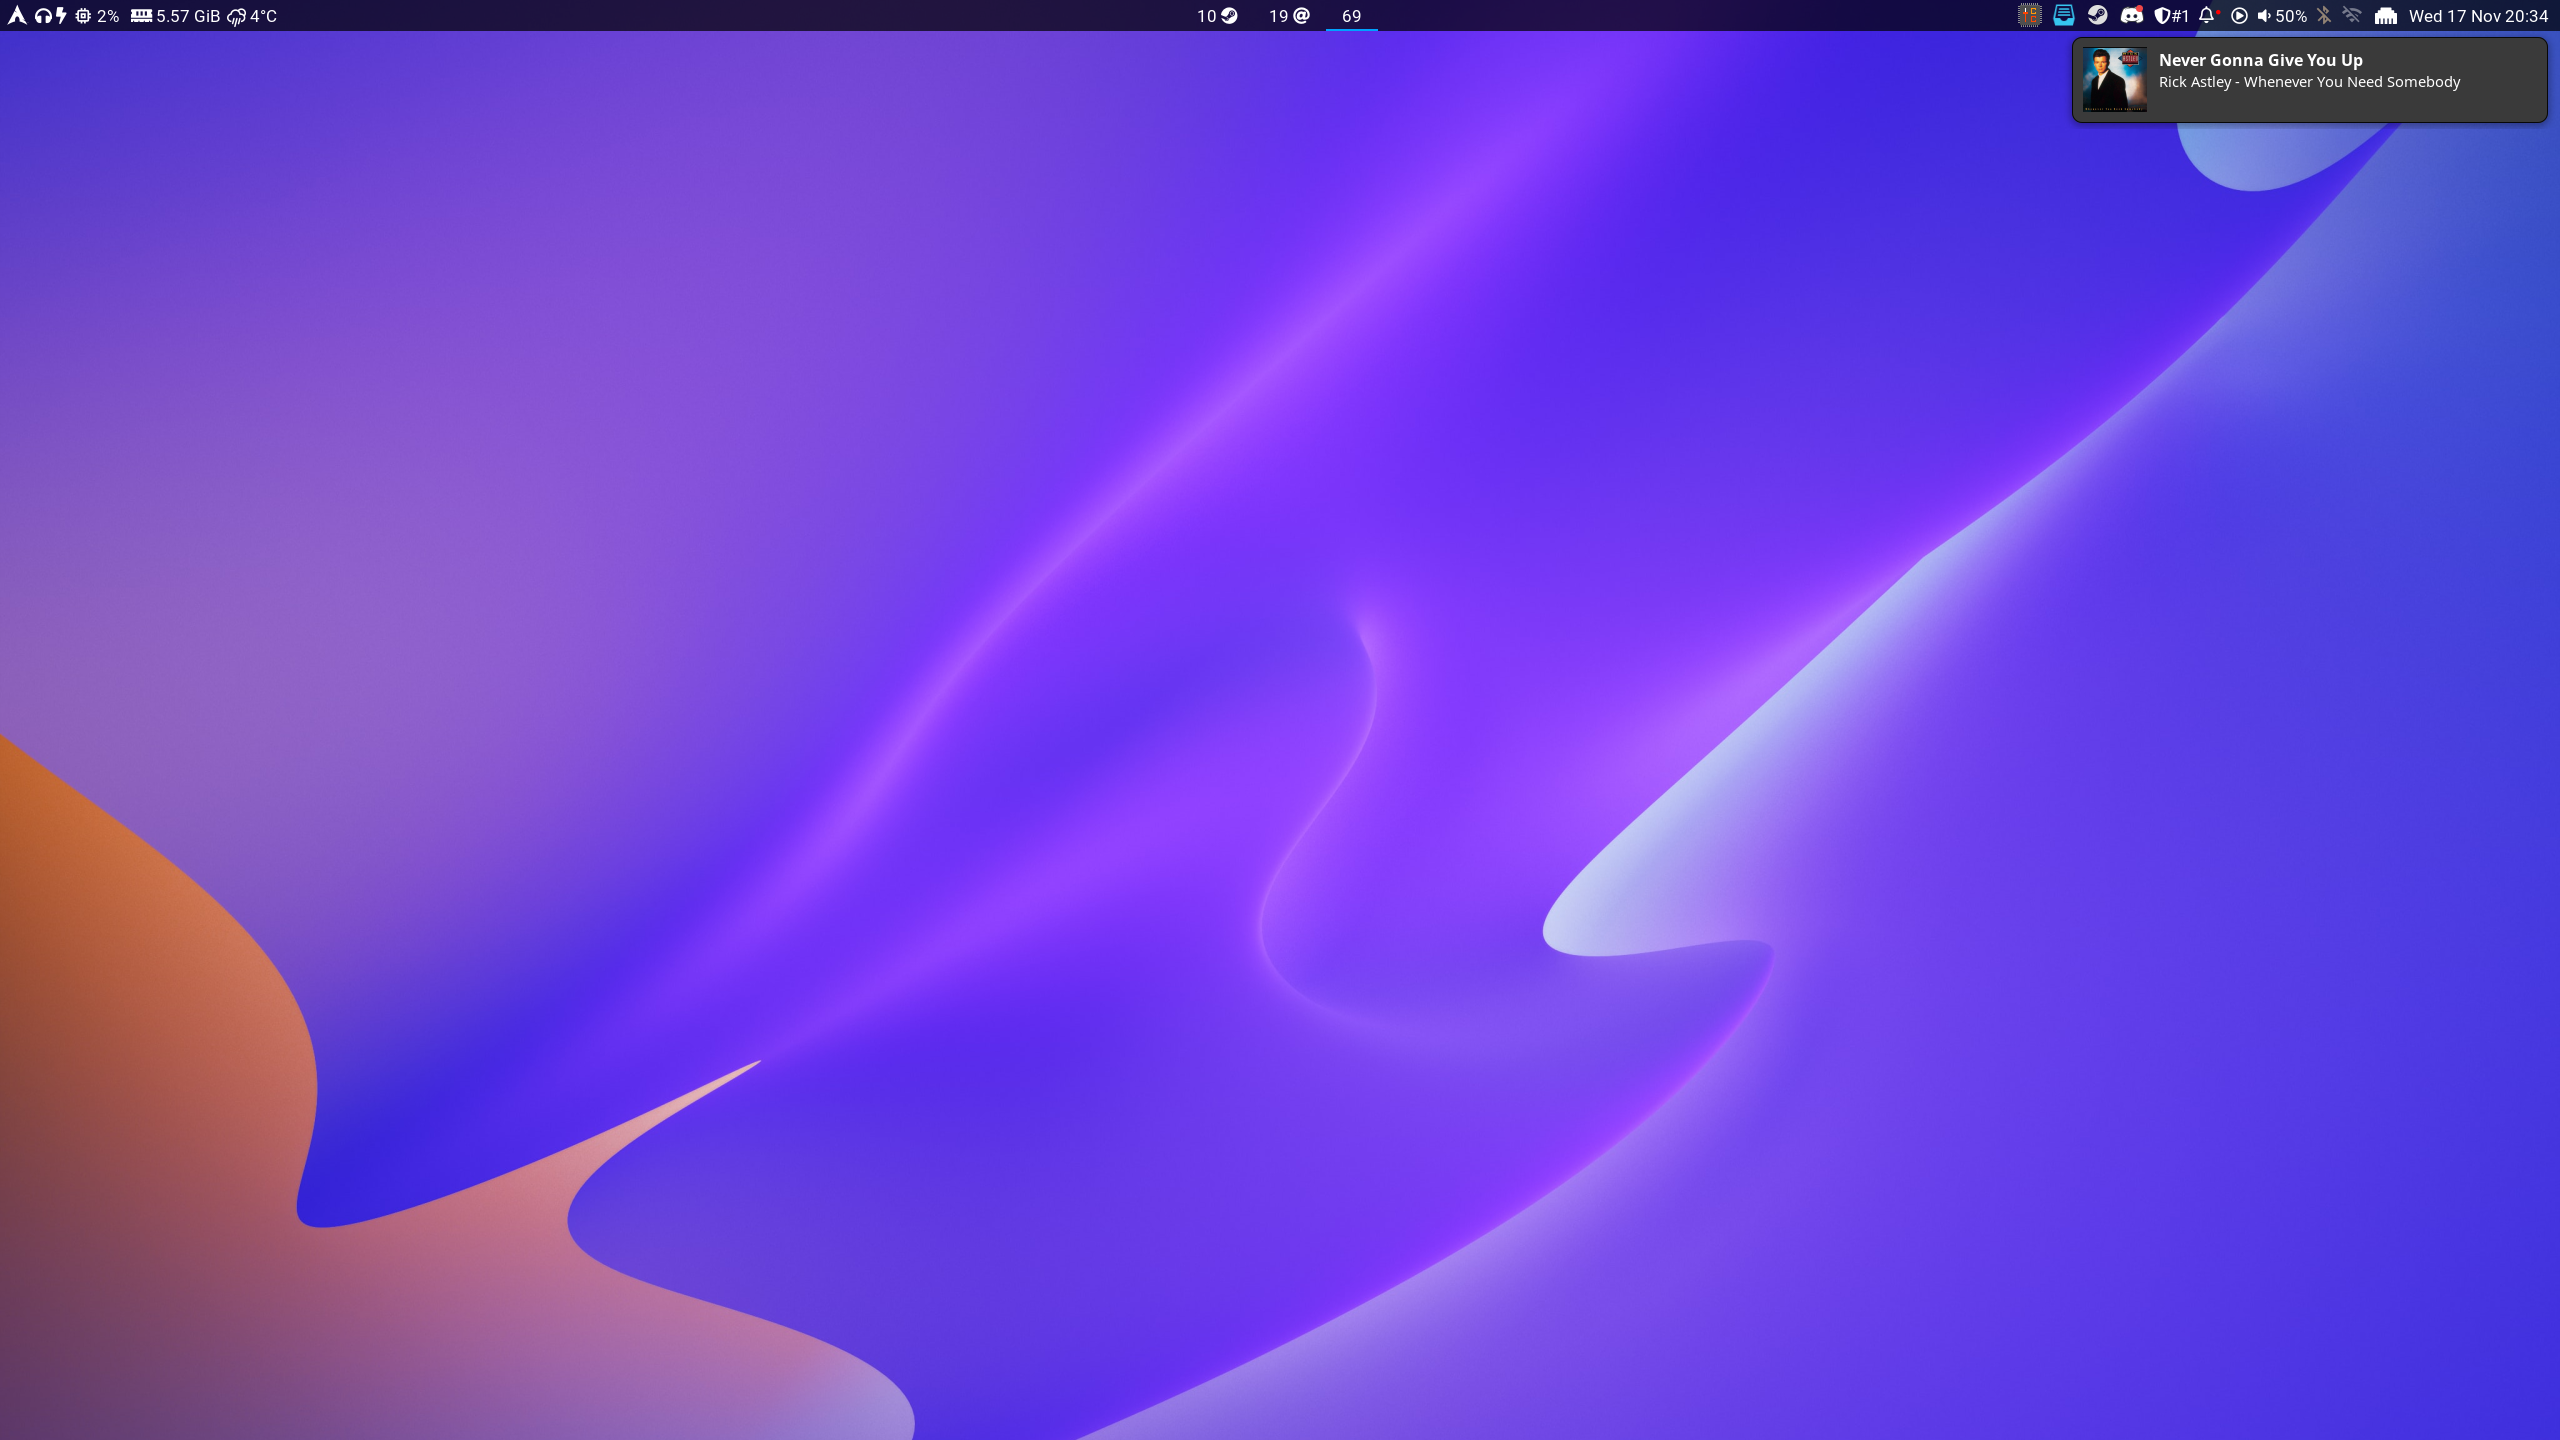Open the blue inbox tray icon
Image resolution: width=2560 pixels, height=1440 pixels.
[2063, 15]
